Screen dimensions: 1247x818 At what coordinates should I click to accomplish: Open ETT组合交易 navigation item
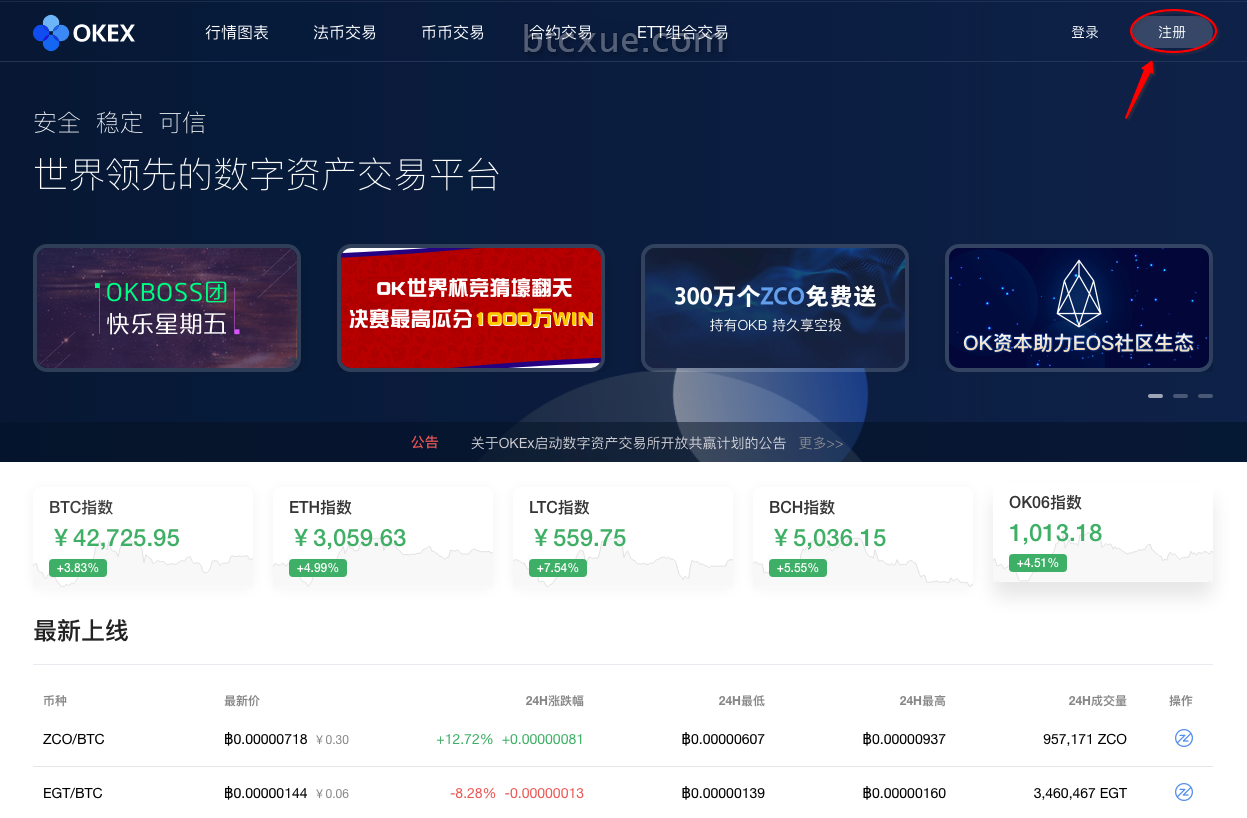683,33
